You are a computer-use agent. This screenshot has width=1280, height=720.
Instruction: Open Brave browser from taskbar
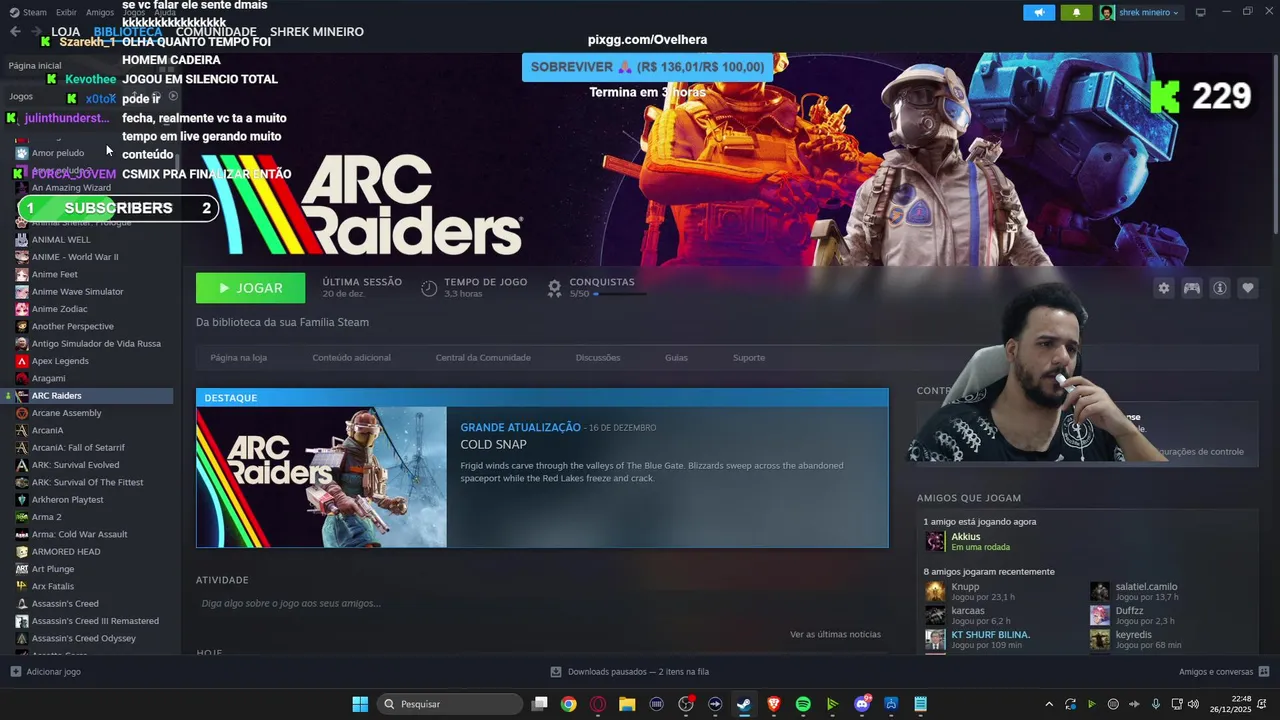click(774, 704)
